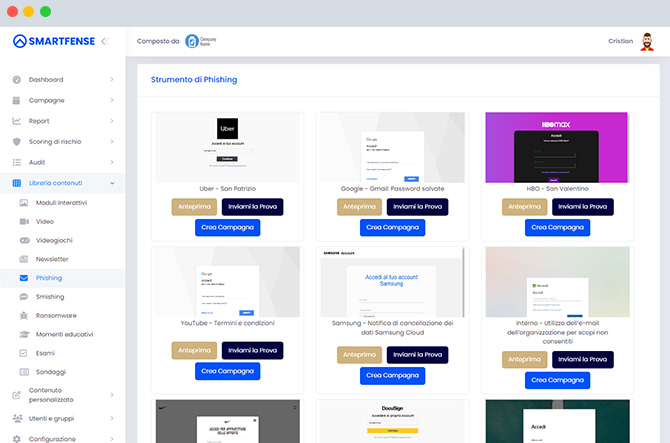670x443 pixels.
Task: Expand the Contenuto personalizzato chevron
Action: pyautogui.click(x=112, y=395)
